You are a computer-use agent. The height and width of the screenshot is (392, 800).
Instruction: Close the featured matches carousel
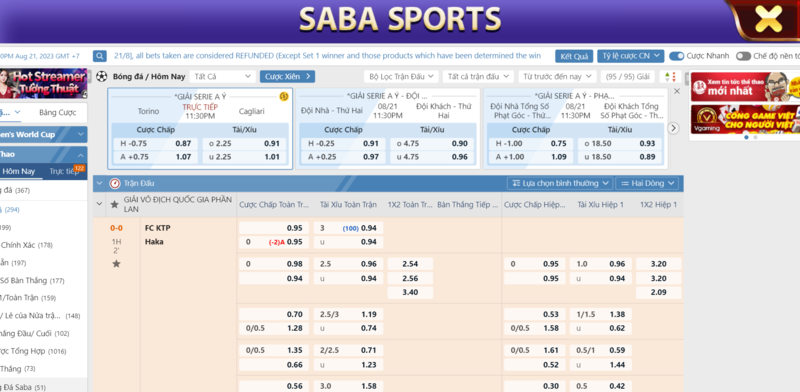pyautogui.click(x=677, y=91)
